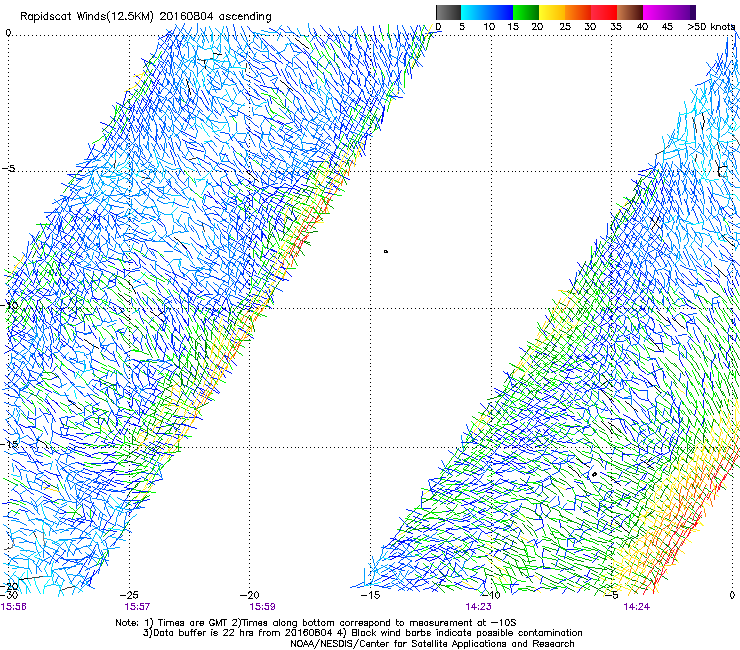Click the '0' latitude label beside the title
Image resolution: width=740 pixels, height=650 pixels.
coord(8,33)
